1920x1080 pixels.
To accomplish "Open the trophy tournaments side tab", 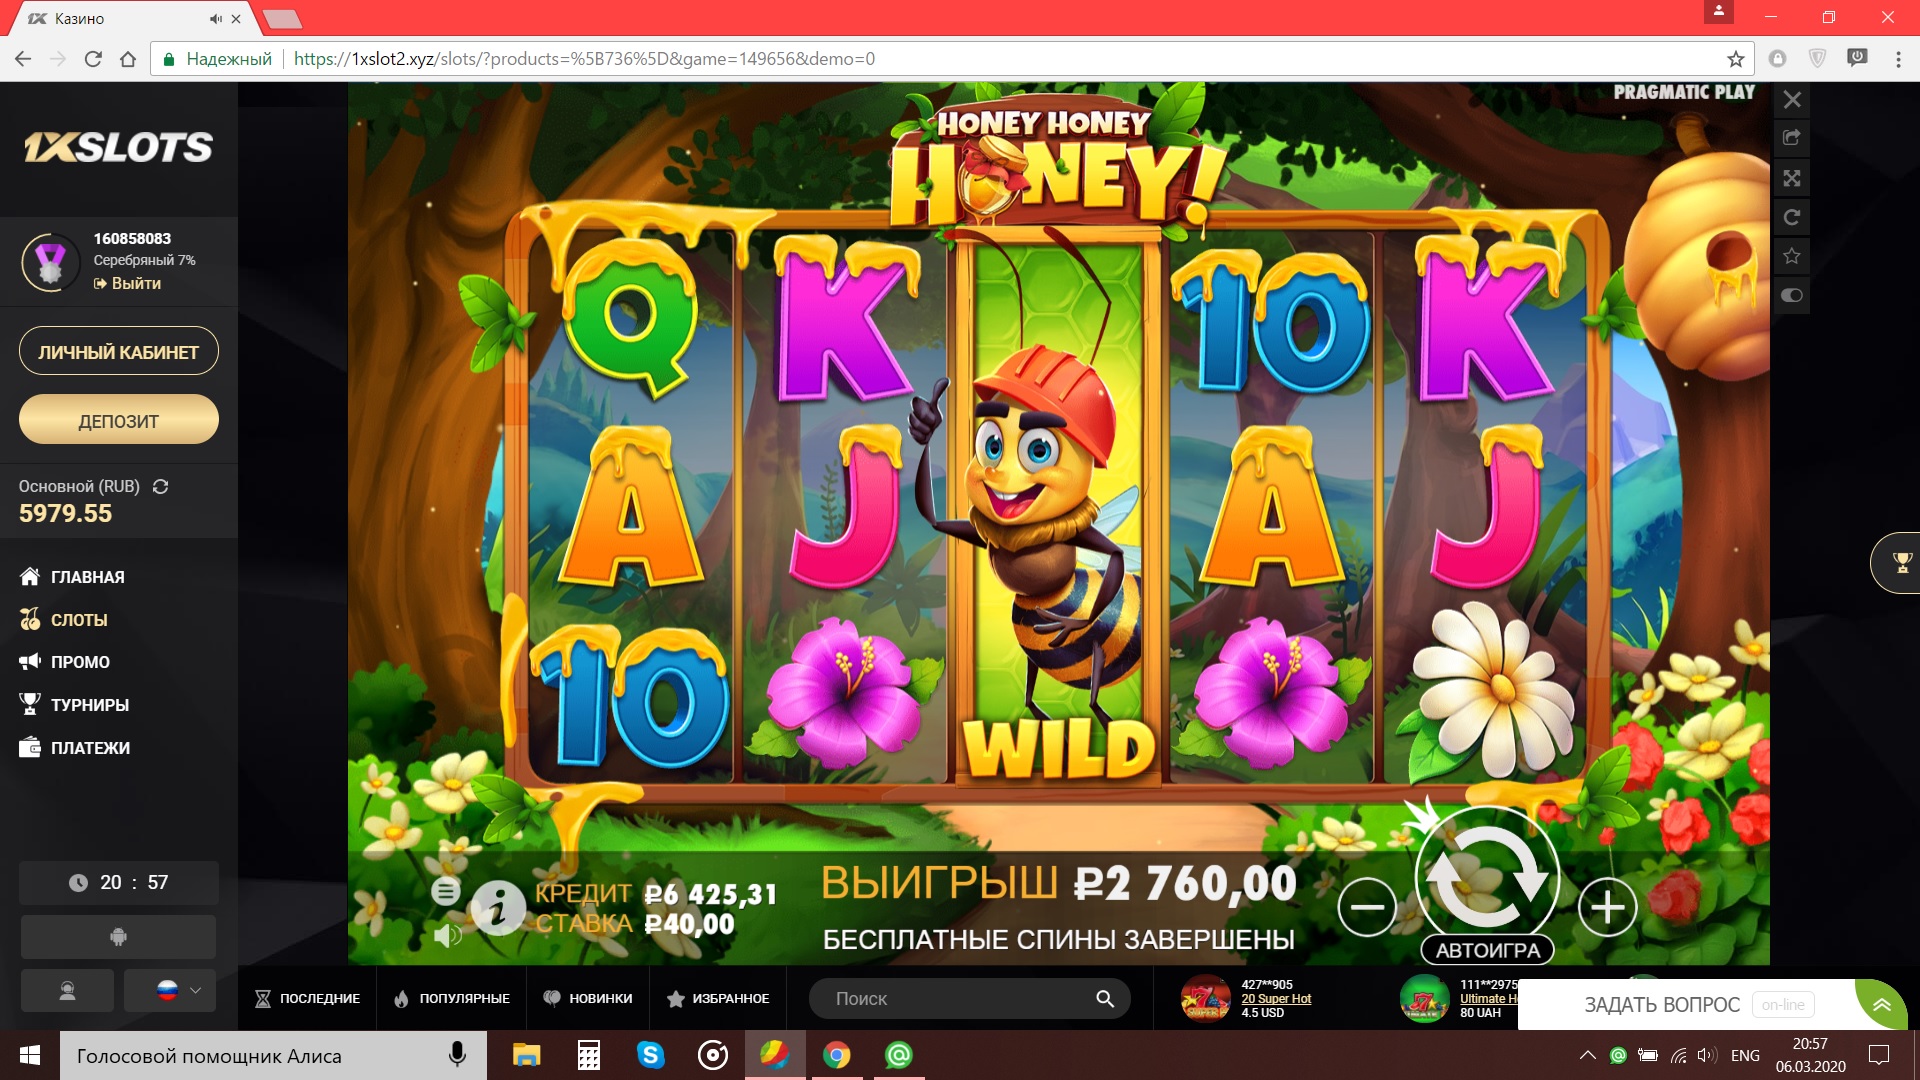I will click(1901, 563).
